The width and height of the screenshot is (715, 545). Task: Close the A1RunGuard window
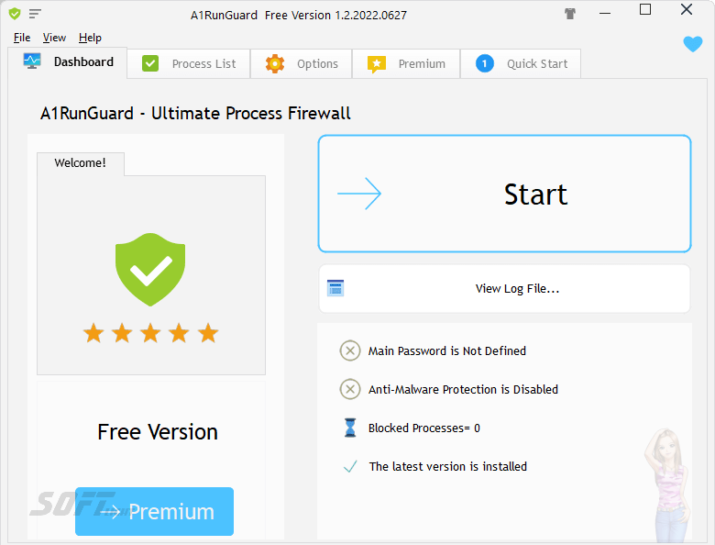(x=686, y=10)
